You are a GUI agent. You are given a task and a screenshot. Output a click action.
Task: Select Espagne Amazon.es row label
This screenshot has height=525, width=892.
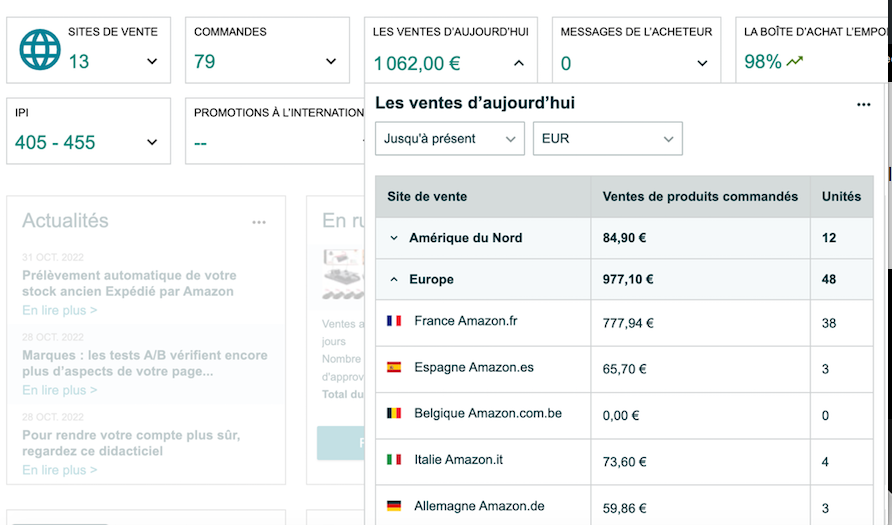coord(474,367)
